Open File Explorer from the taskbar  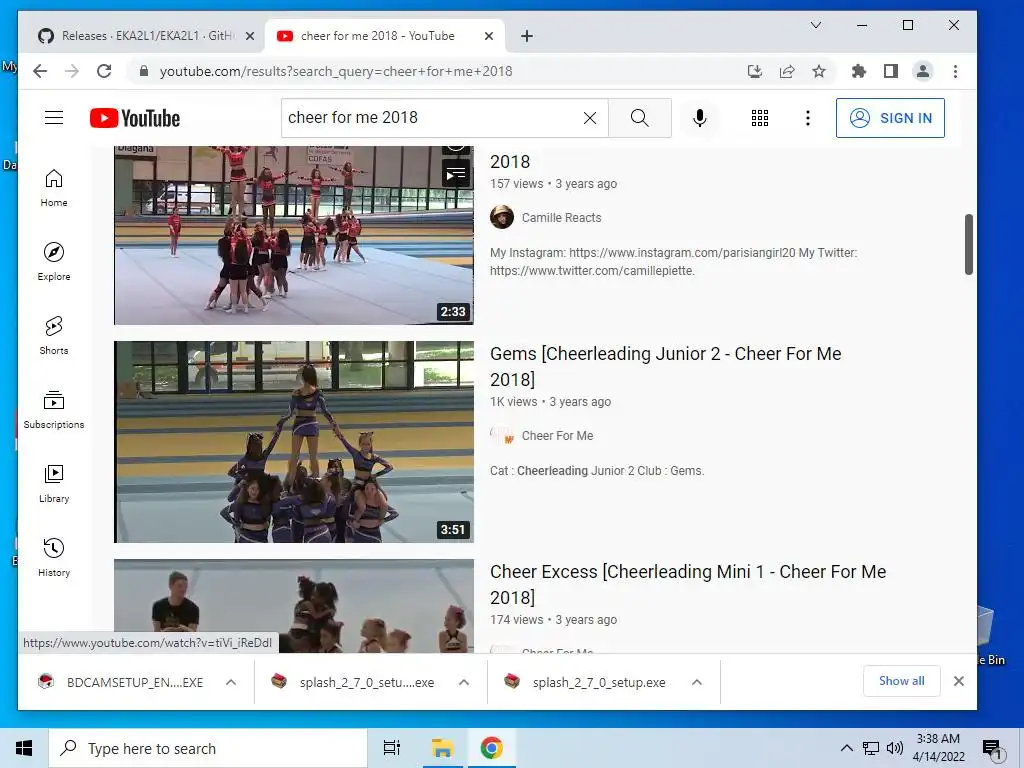[x=443, y=748]
